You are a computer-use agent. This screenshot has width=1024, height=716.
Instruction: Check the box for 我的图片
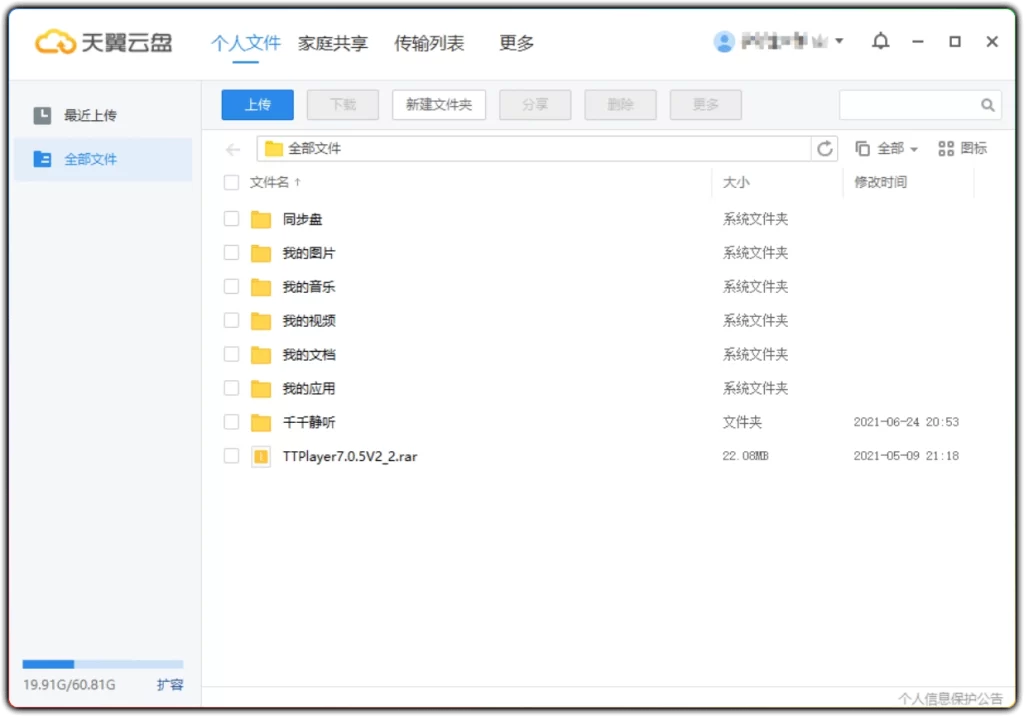coord(231,252)
